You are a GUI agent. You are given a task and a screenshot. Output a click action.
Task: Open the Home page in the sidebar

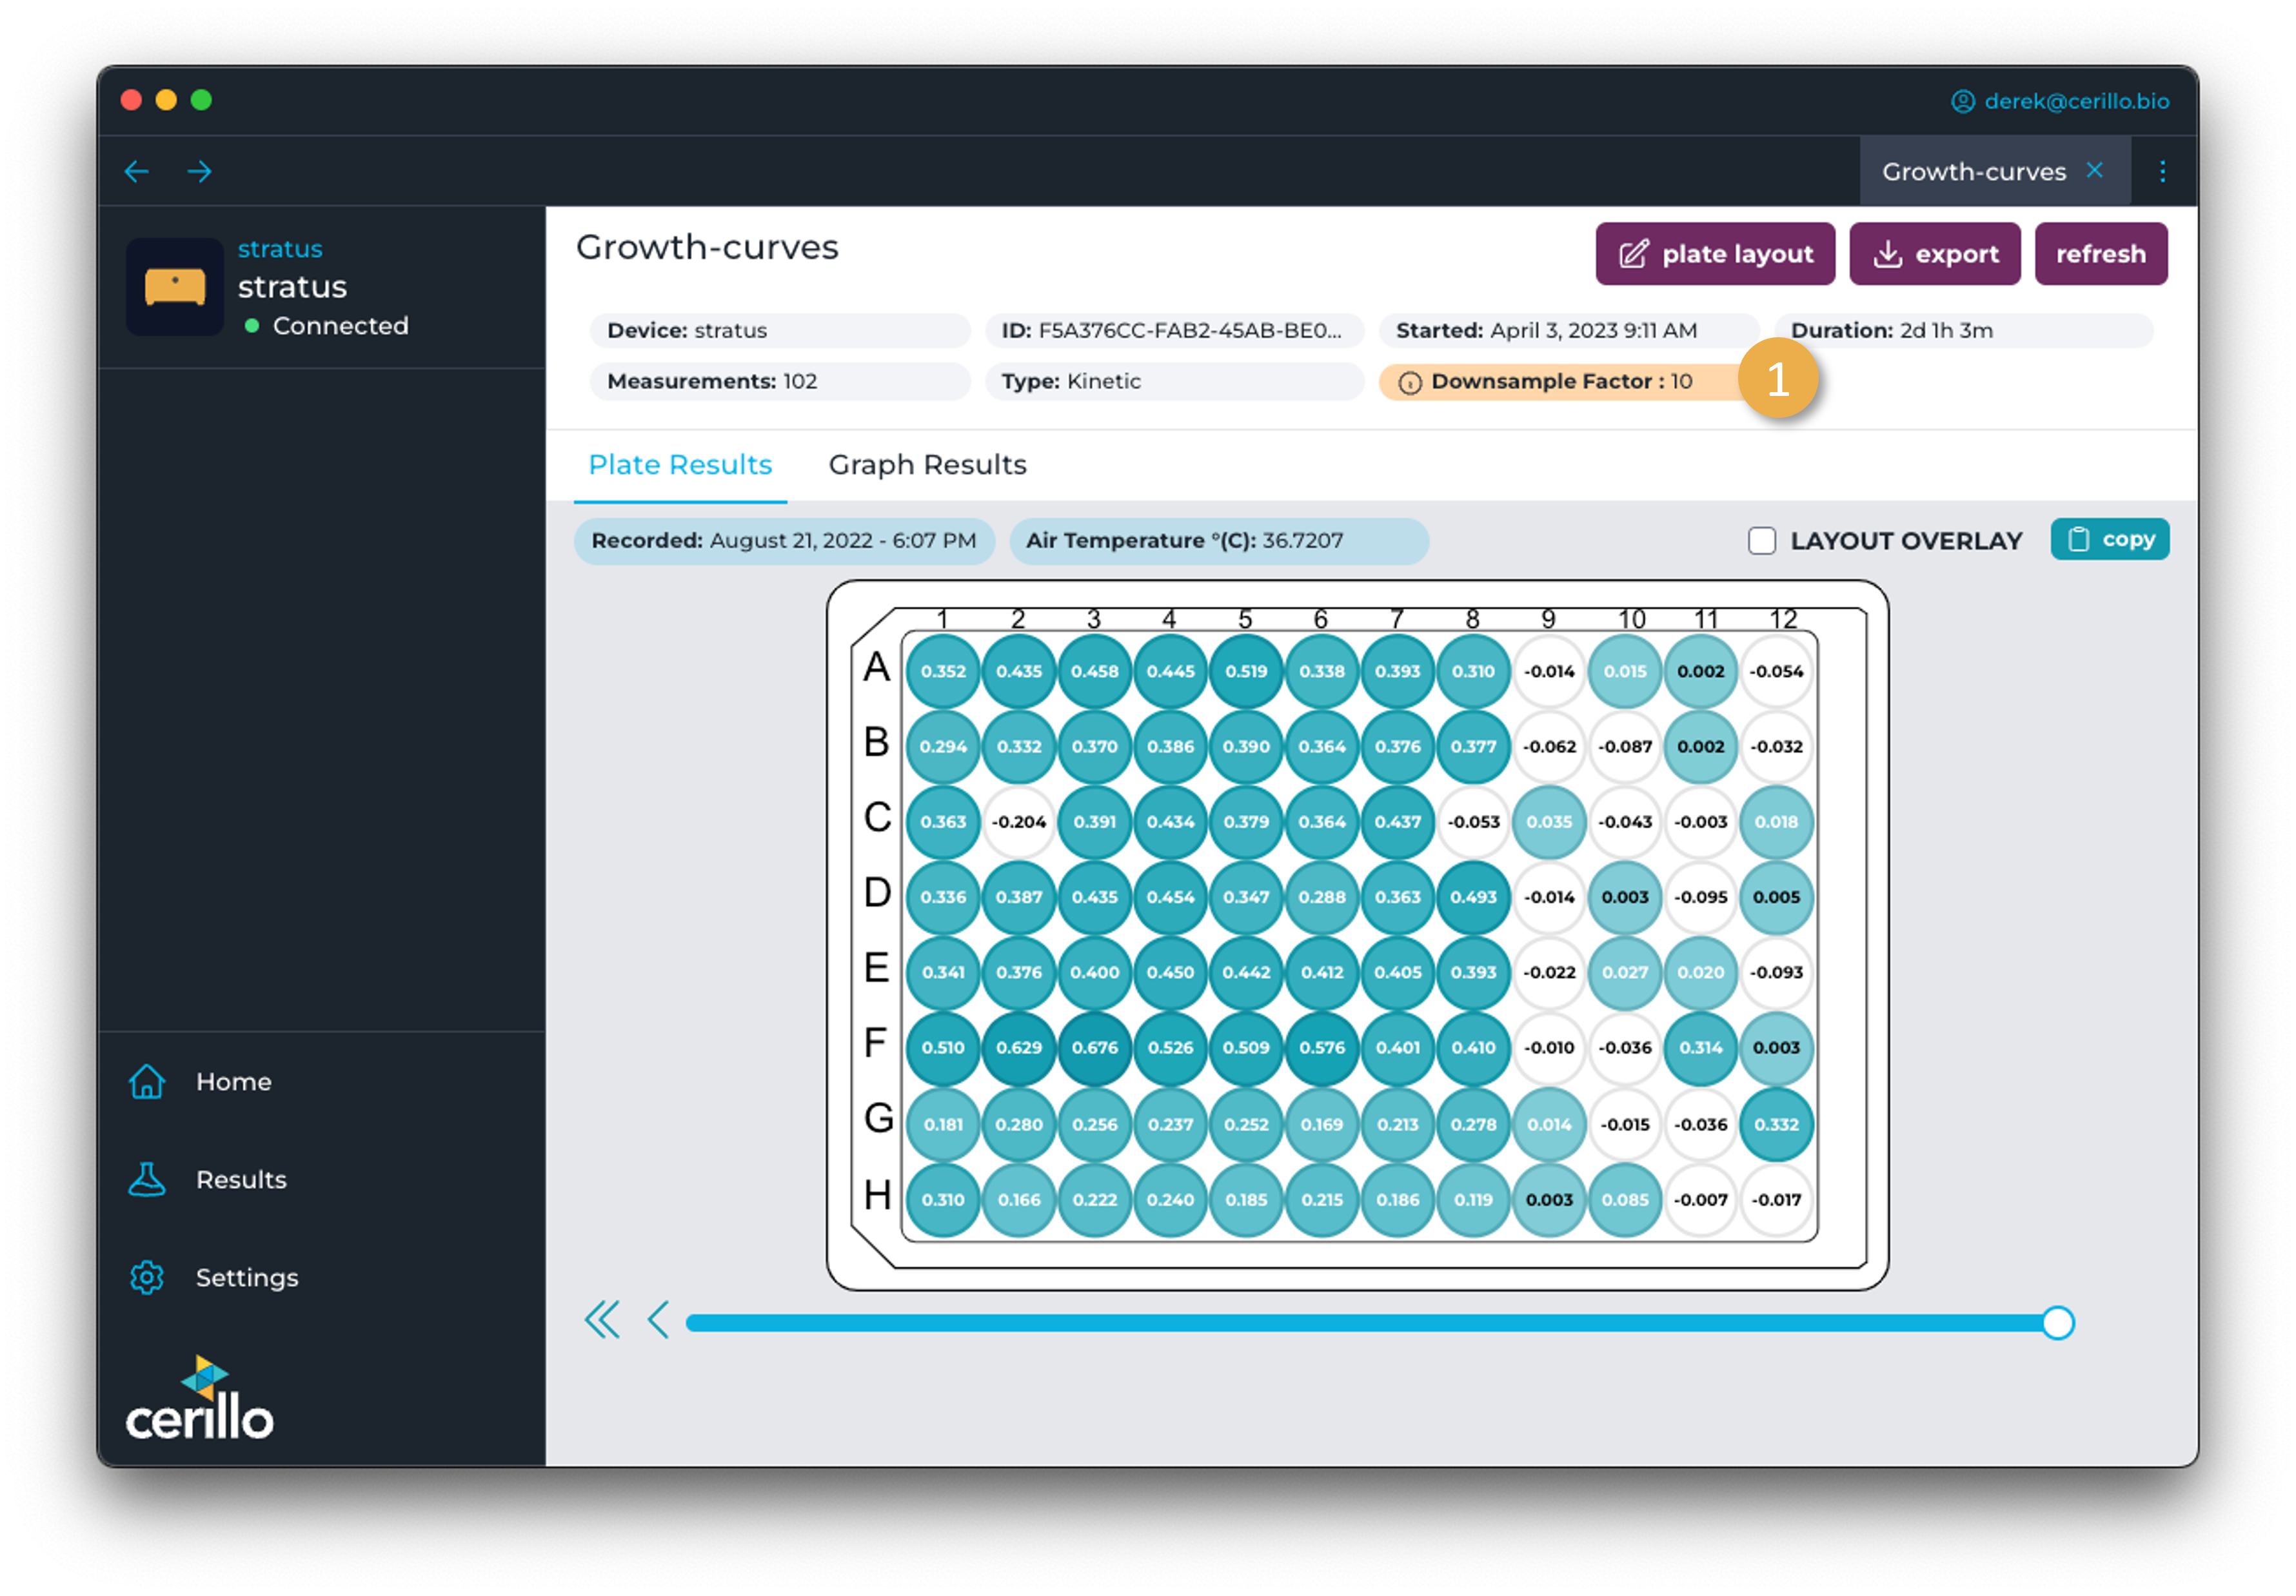[233, 1082]
